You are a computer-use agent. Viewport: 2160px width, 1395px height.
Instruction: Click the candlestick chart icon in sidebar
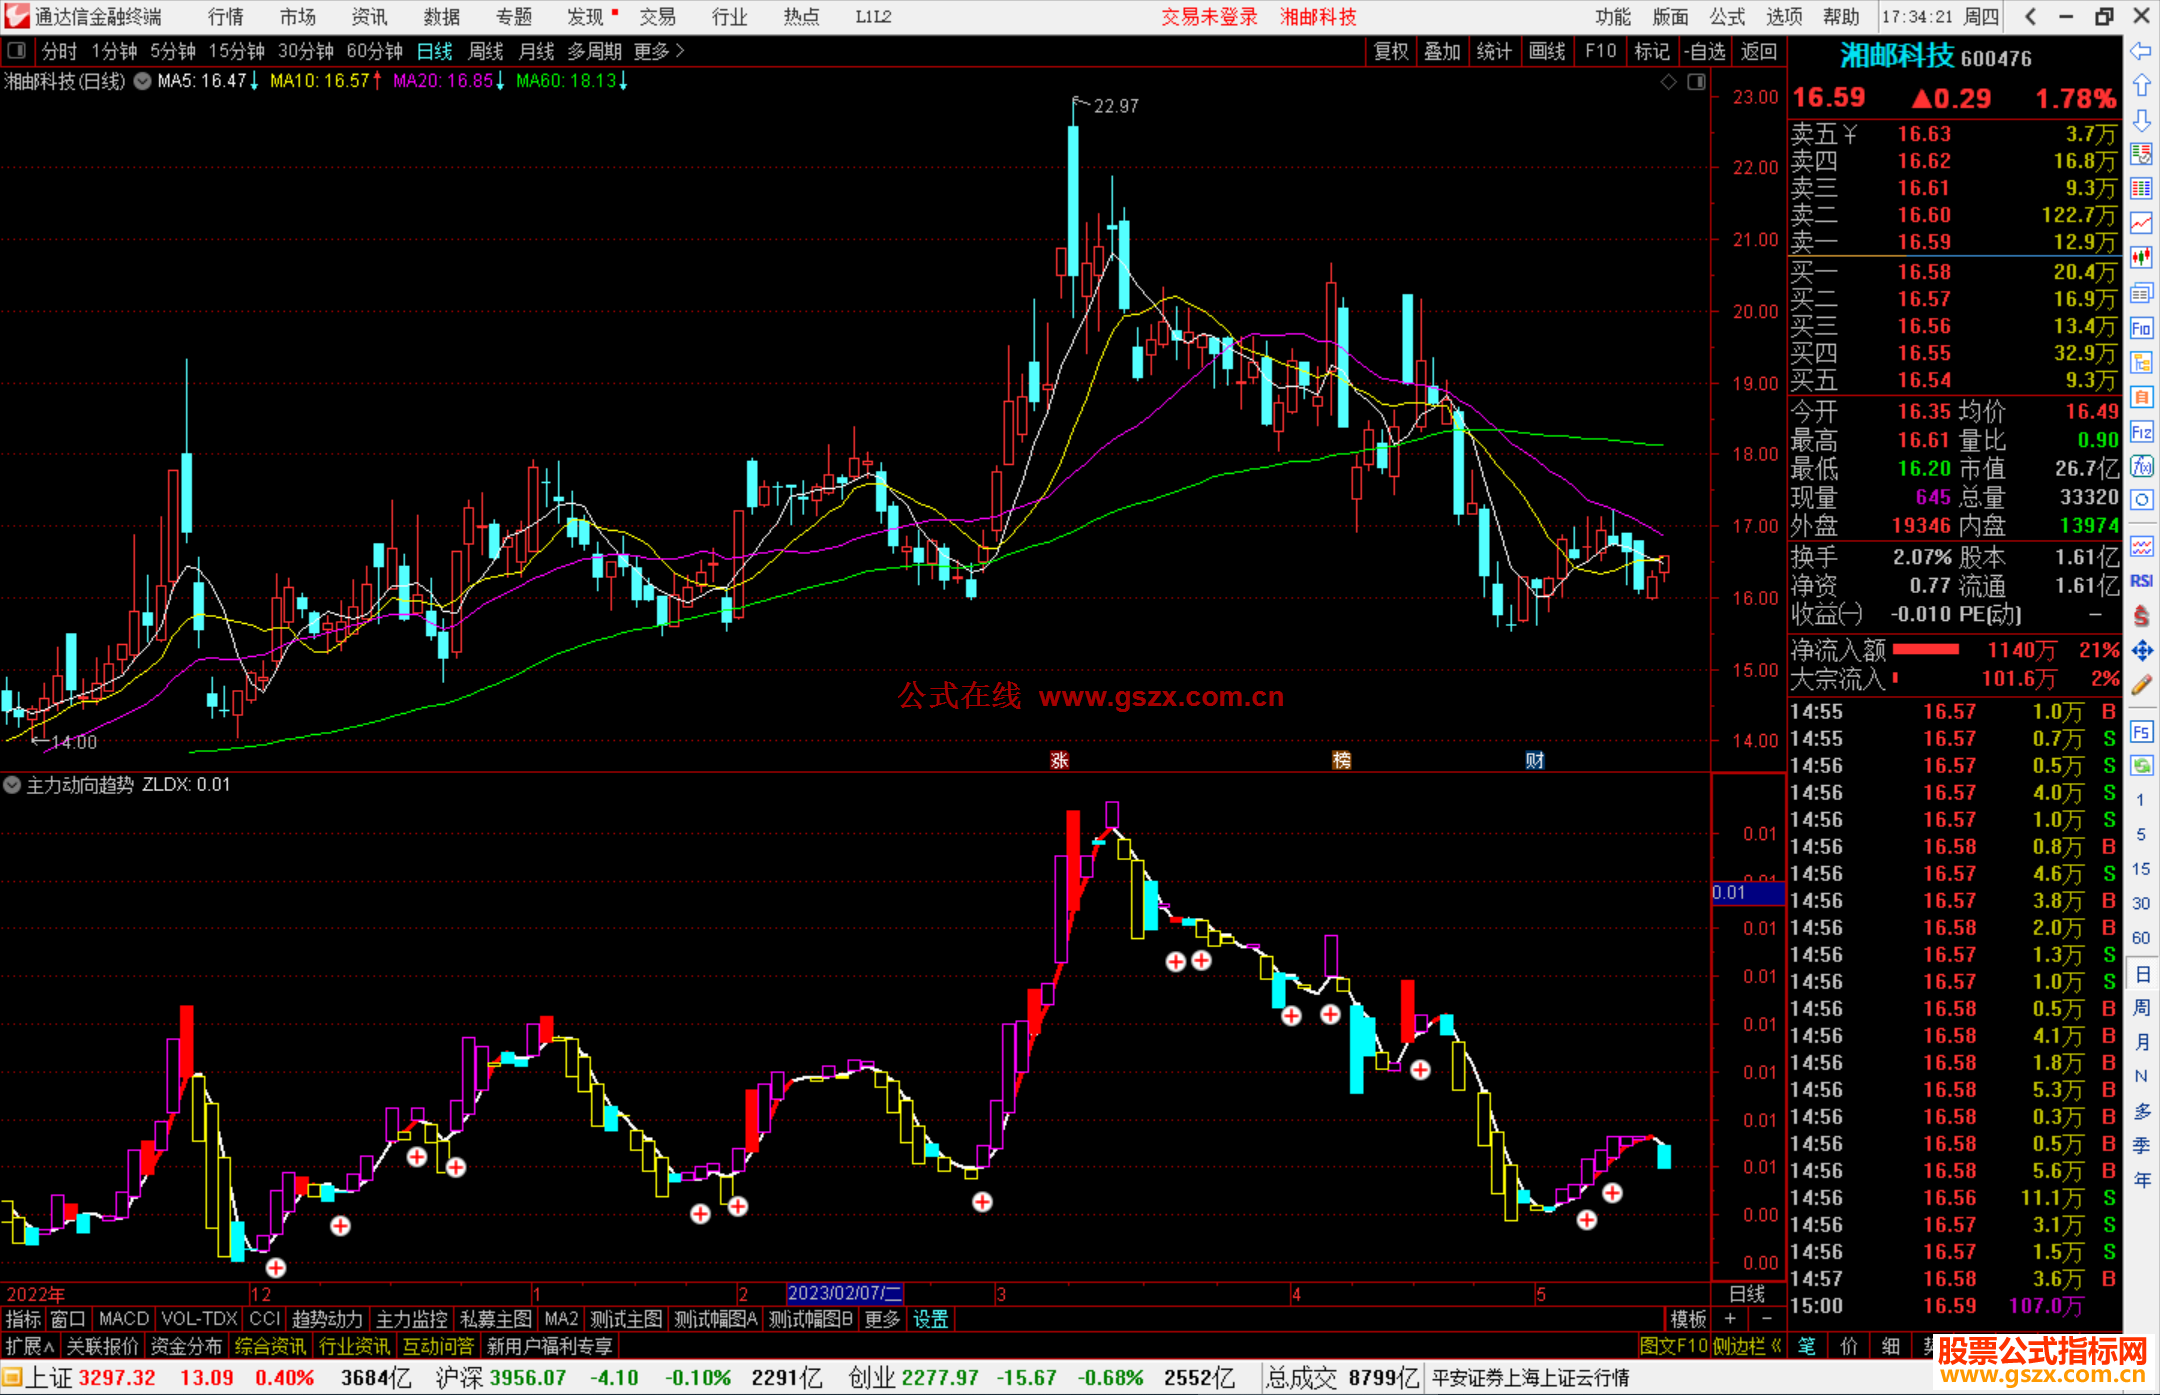tap(2141, 258)
